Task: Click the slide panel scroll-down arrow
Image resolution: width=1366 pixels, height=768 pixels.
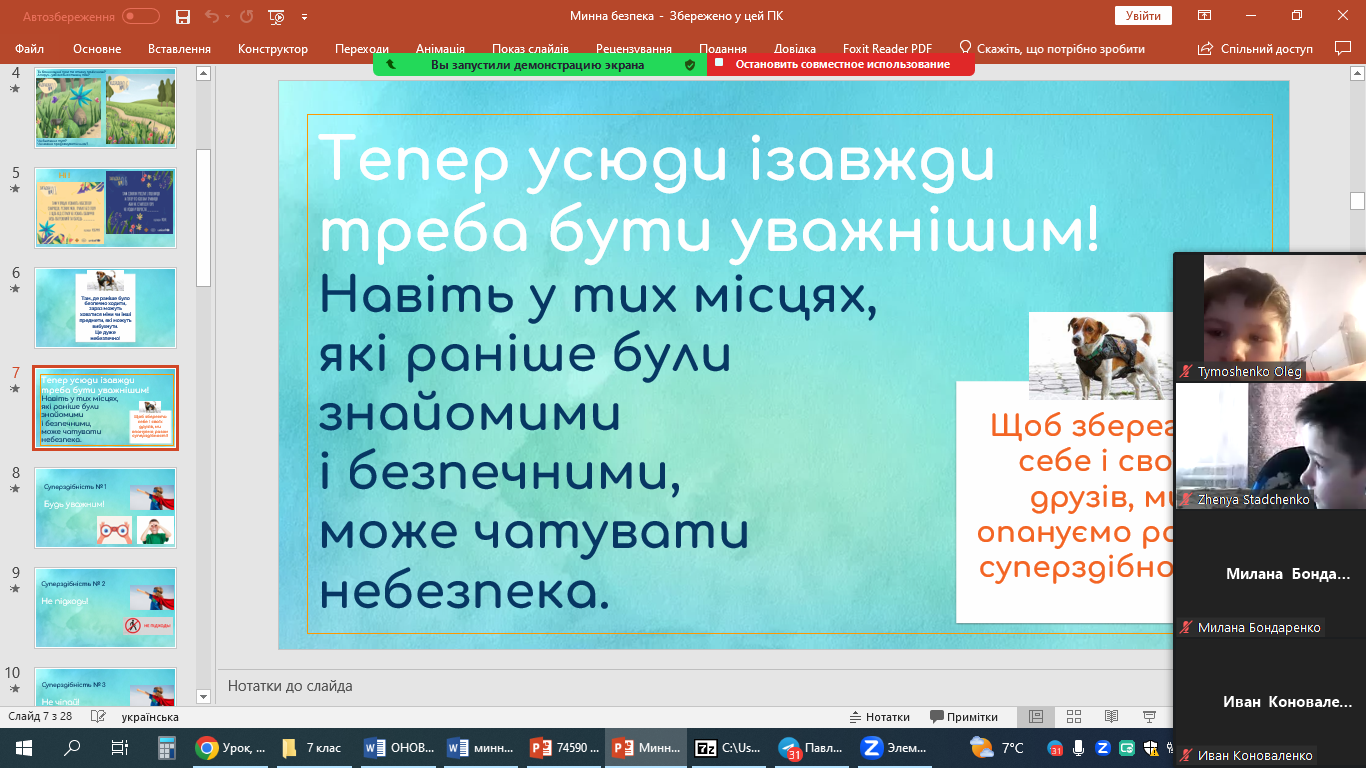Action: [203, 696]
